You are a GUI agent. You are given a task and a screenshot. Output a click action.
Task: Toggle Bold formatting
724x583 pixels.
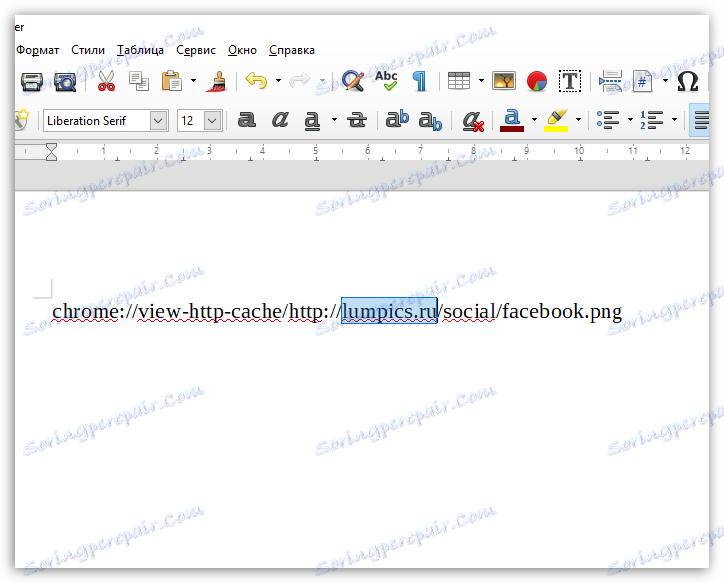point(247,120)
